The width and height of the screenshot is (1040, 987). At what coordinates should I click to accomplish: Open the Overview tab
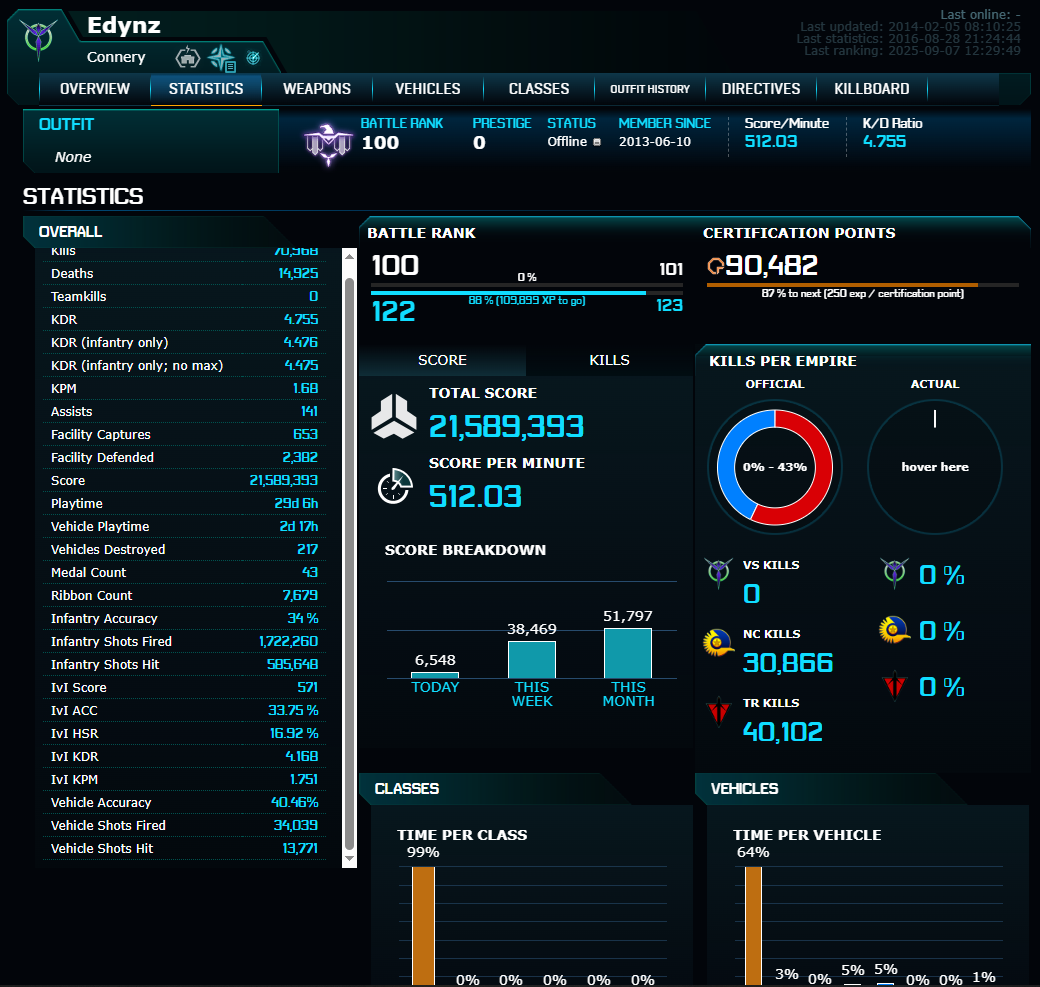pyautogui.click(x=95, y=89)
